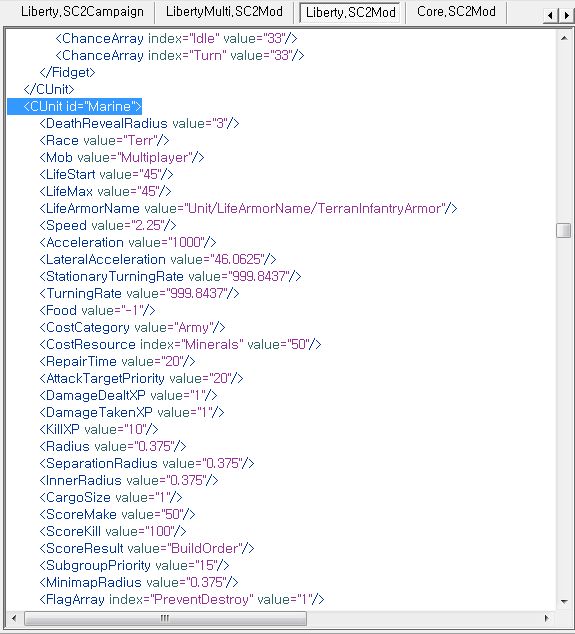Click the DamageTakenXP value="1" line
This screenshot has height=634, width=575.
point(132,412)
